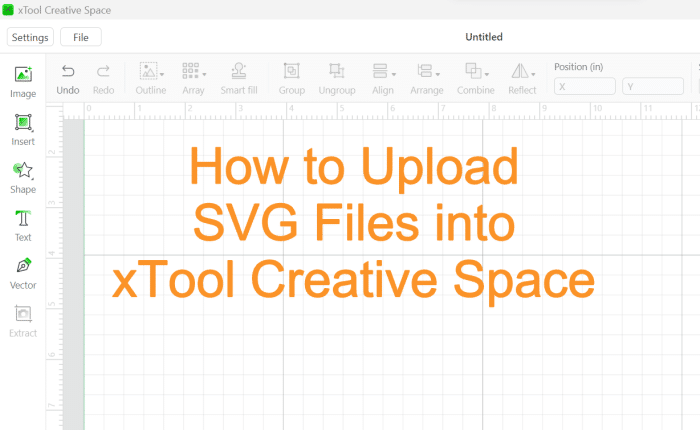The height and width of the screenshot is (430, 700).
Task: Expand the Align dropdown arrow
Action: (x=394, y=74)
